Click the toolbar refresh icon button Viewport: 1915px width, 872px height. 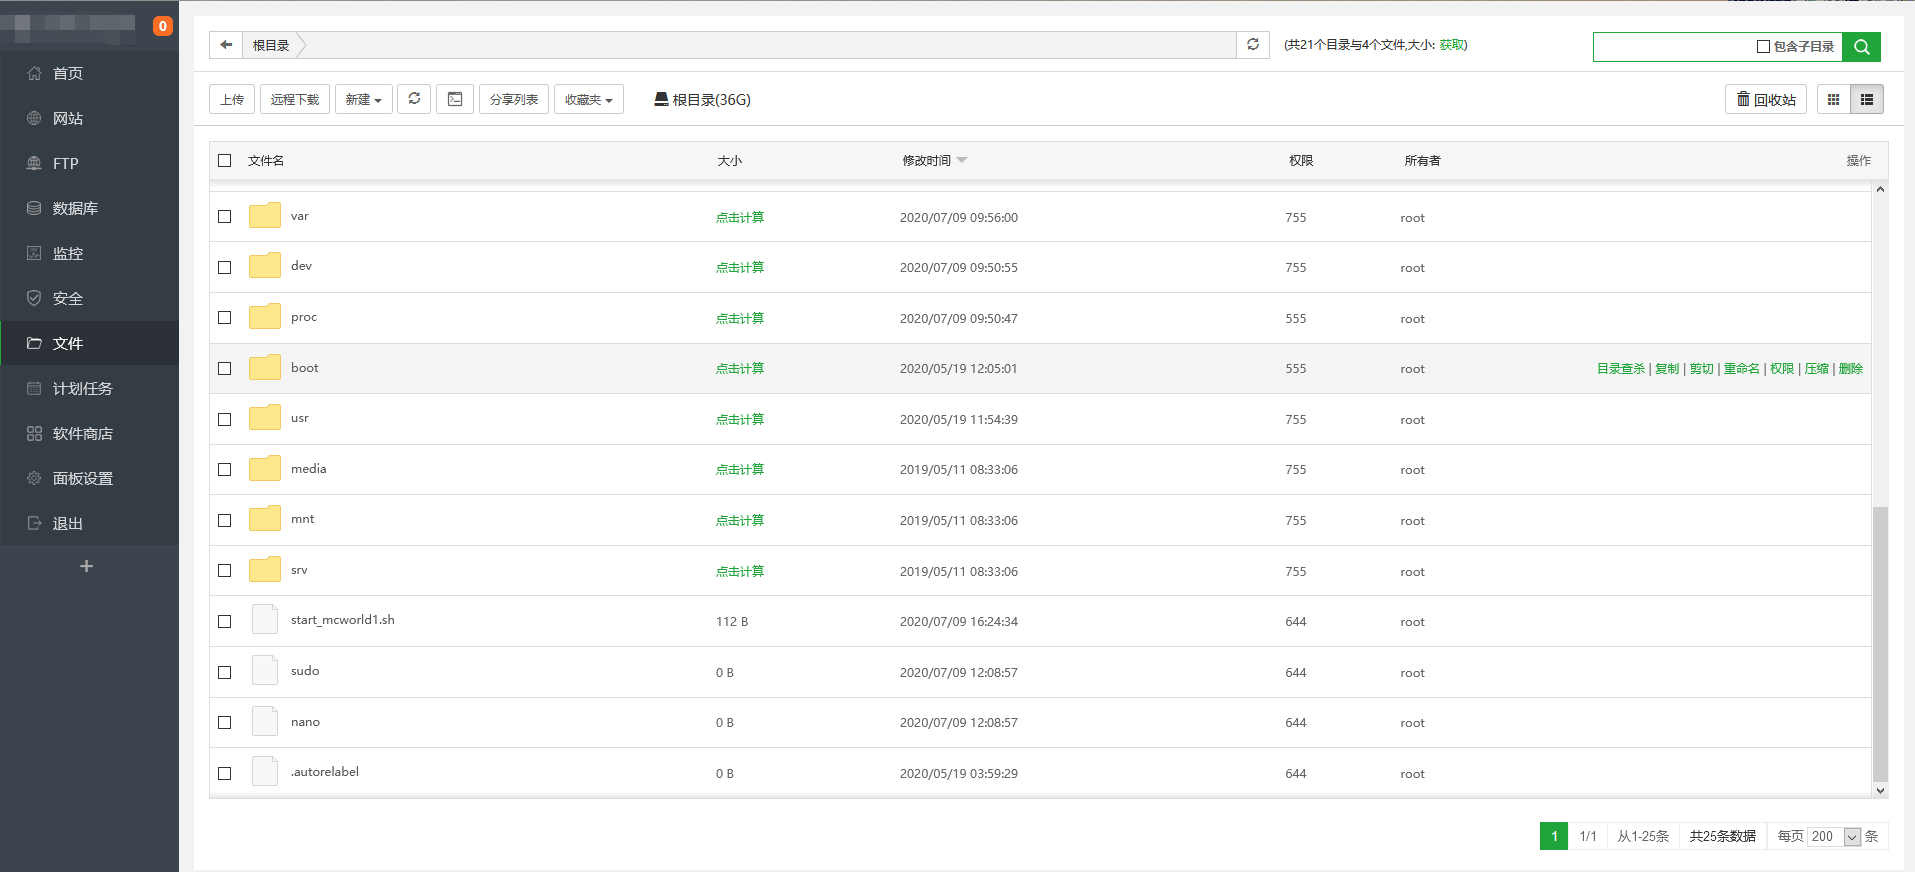coord(414,99)
